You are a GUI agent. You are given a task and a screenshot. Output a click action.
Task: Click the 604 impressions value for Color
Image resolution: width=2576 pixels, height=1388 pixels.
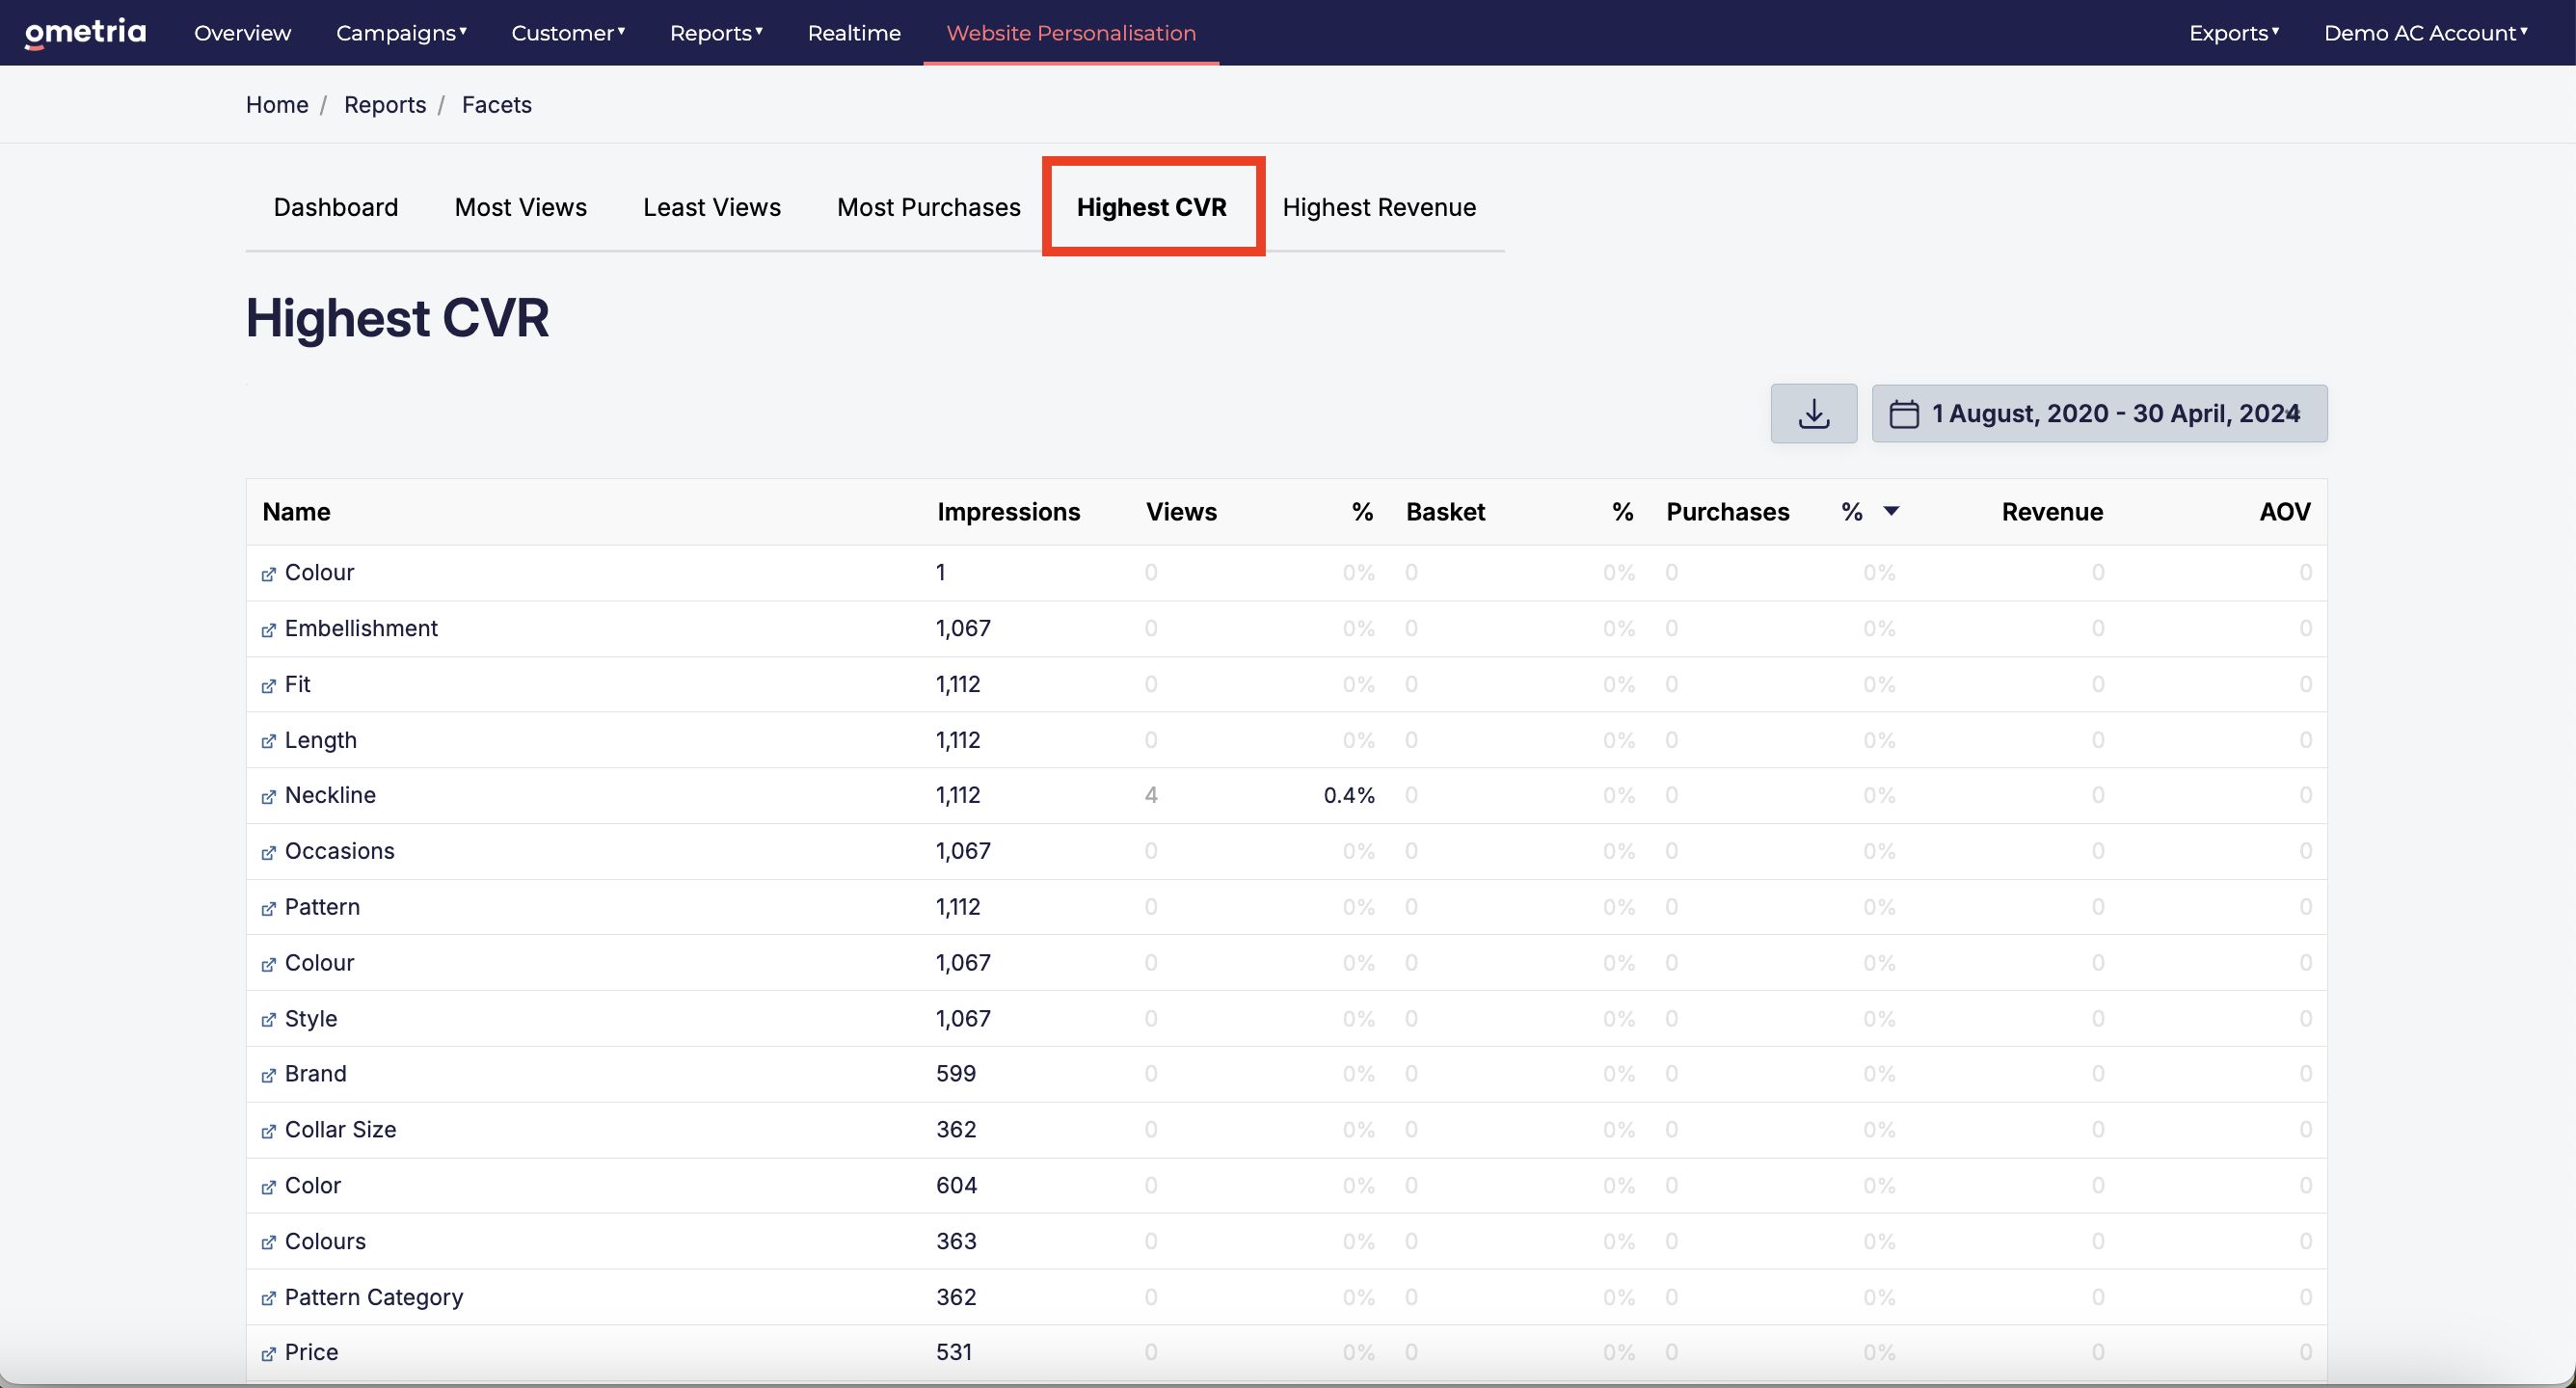click(x=956, y=1185)
